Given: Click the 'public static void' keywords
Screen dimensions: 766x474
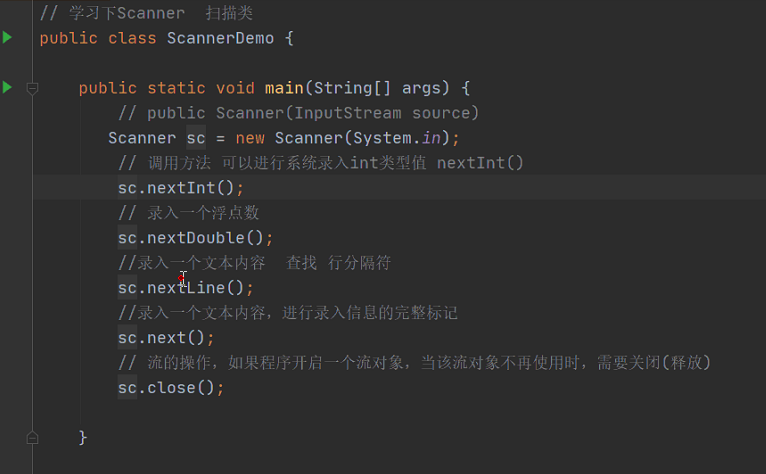Looking at the screenshot, I should click(x=167, y=88).
